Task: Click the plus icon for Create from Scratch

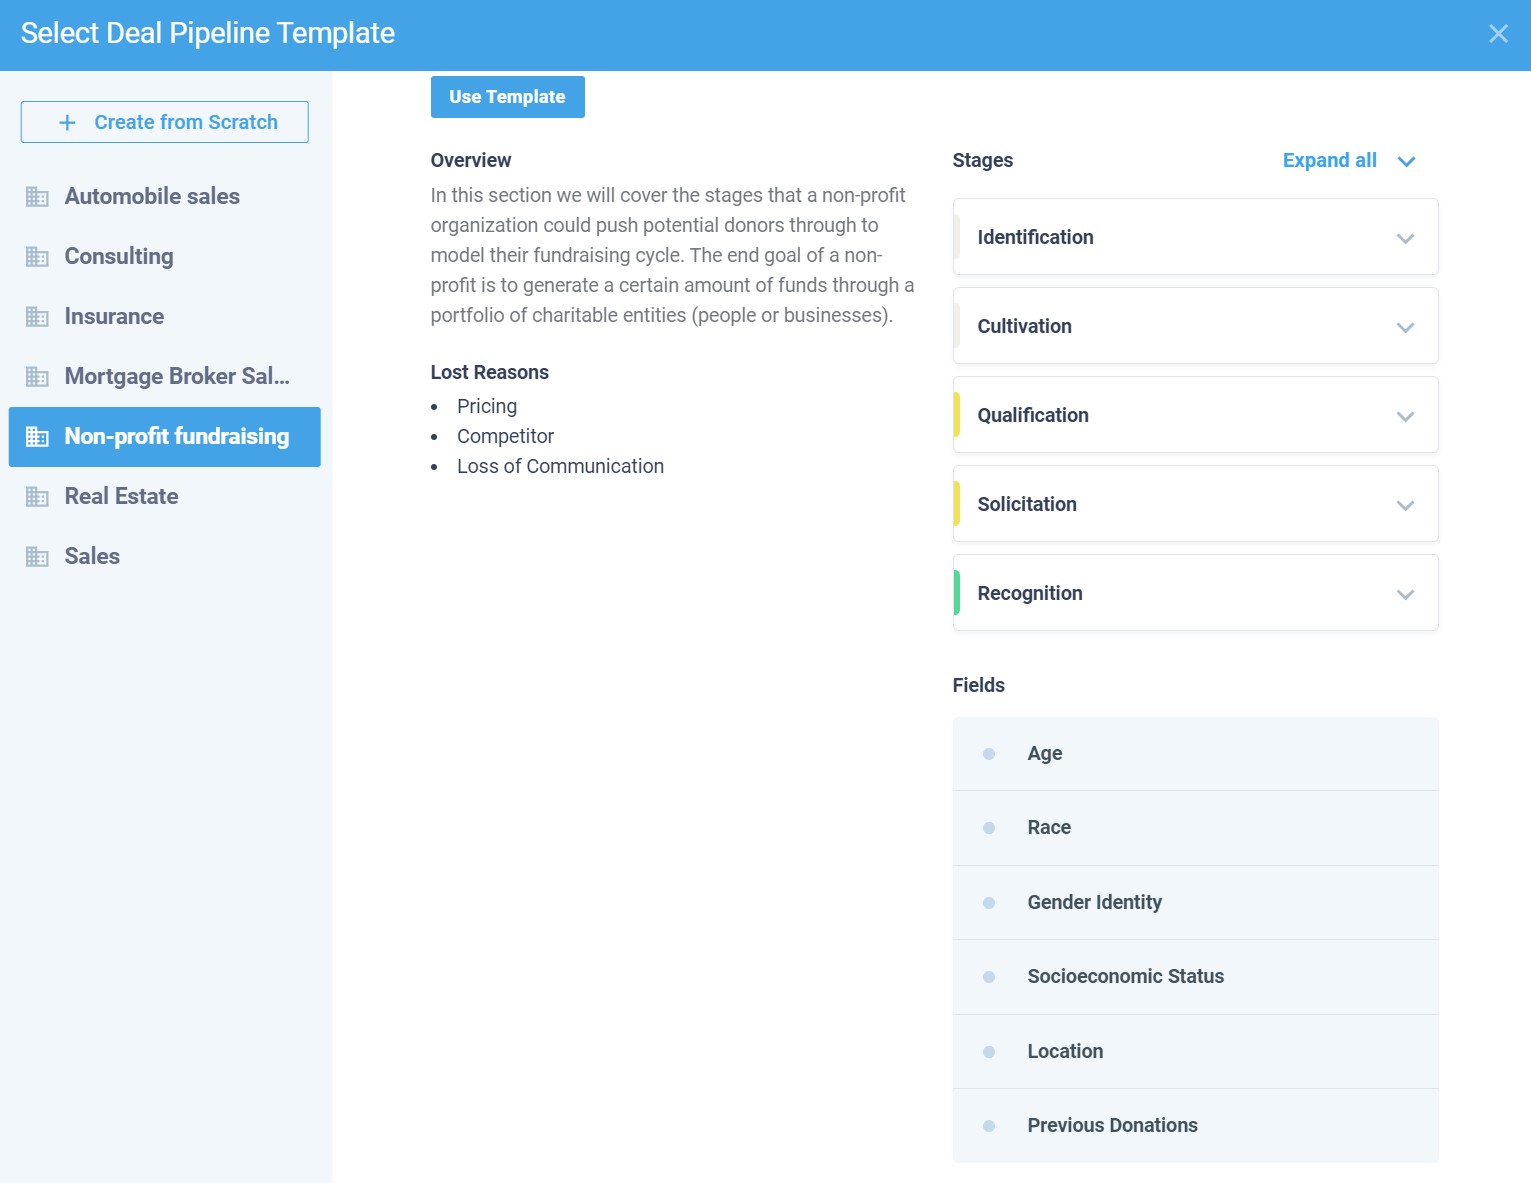Action: (68, 123)
